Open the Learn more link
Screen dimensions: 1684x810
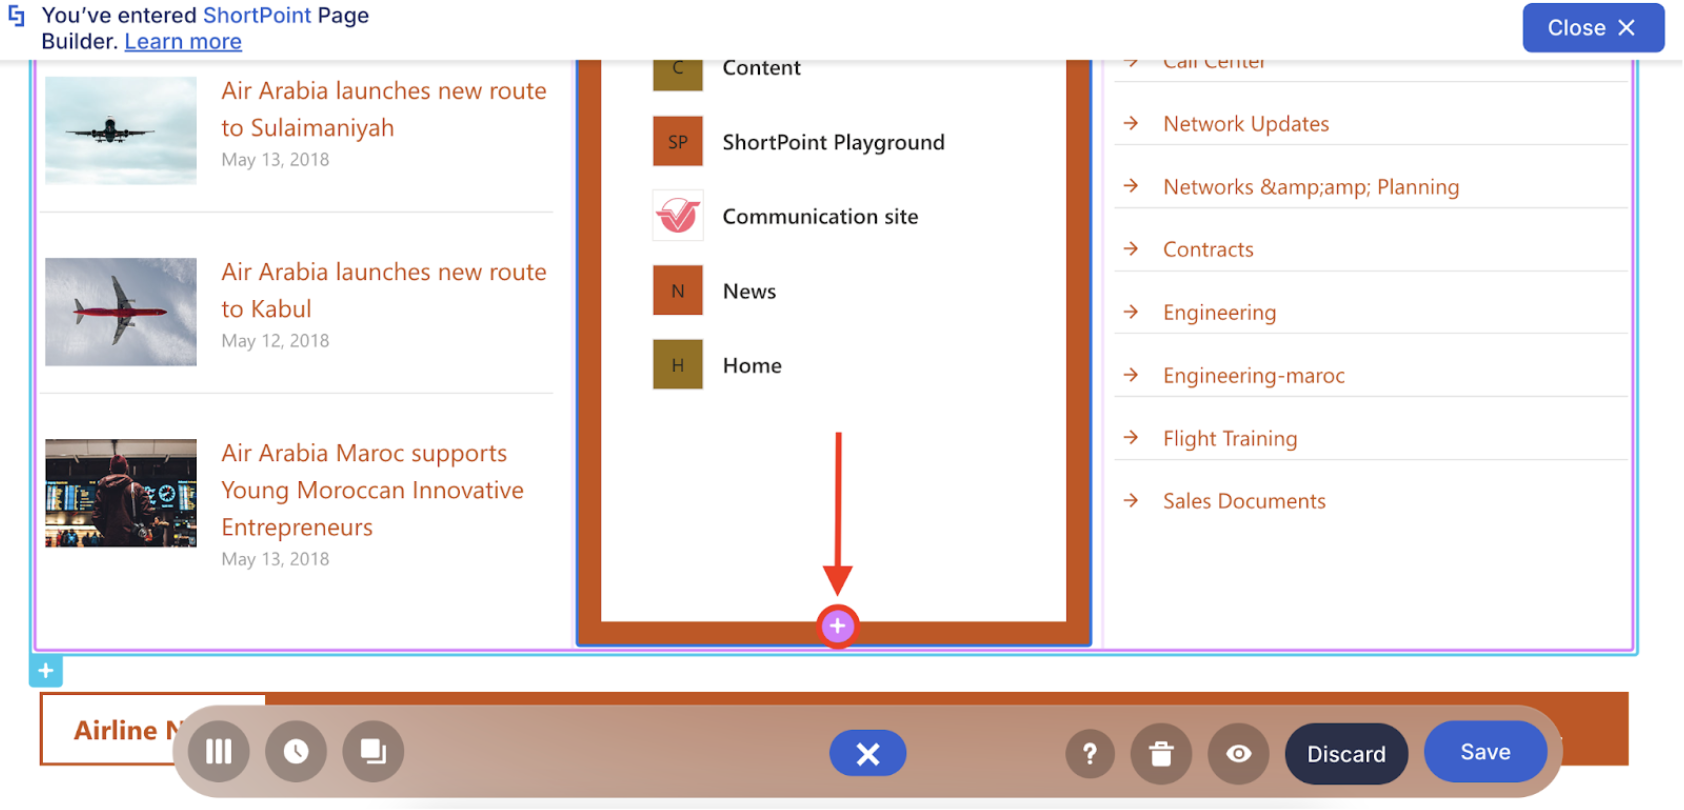click(x=183, y=42)
